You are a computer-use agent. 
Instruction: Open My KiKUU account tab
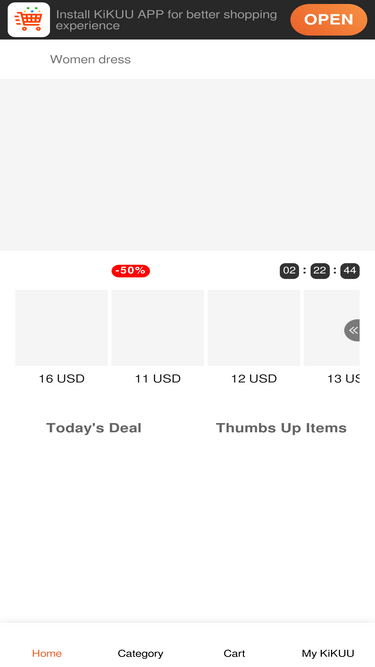(x=328, y=653)
